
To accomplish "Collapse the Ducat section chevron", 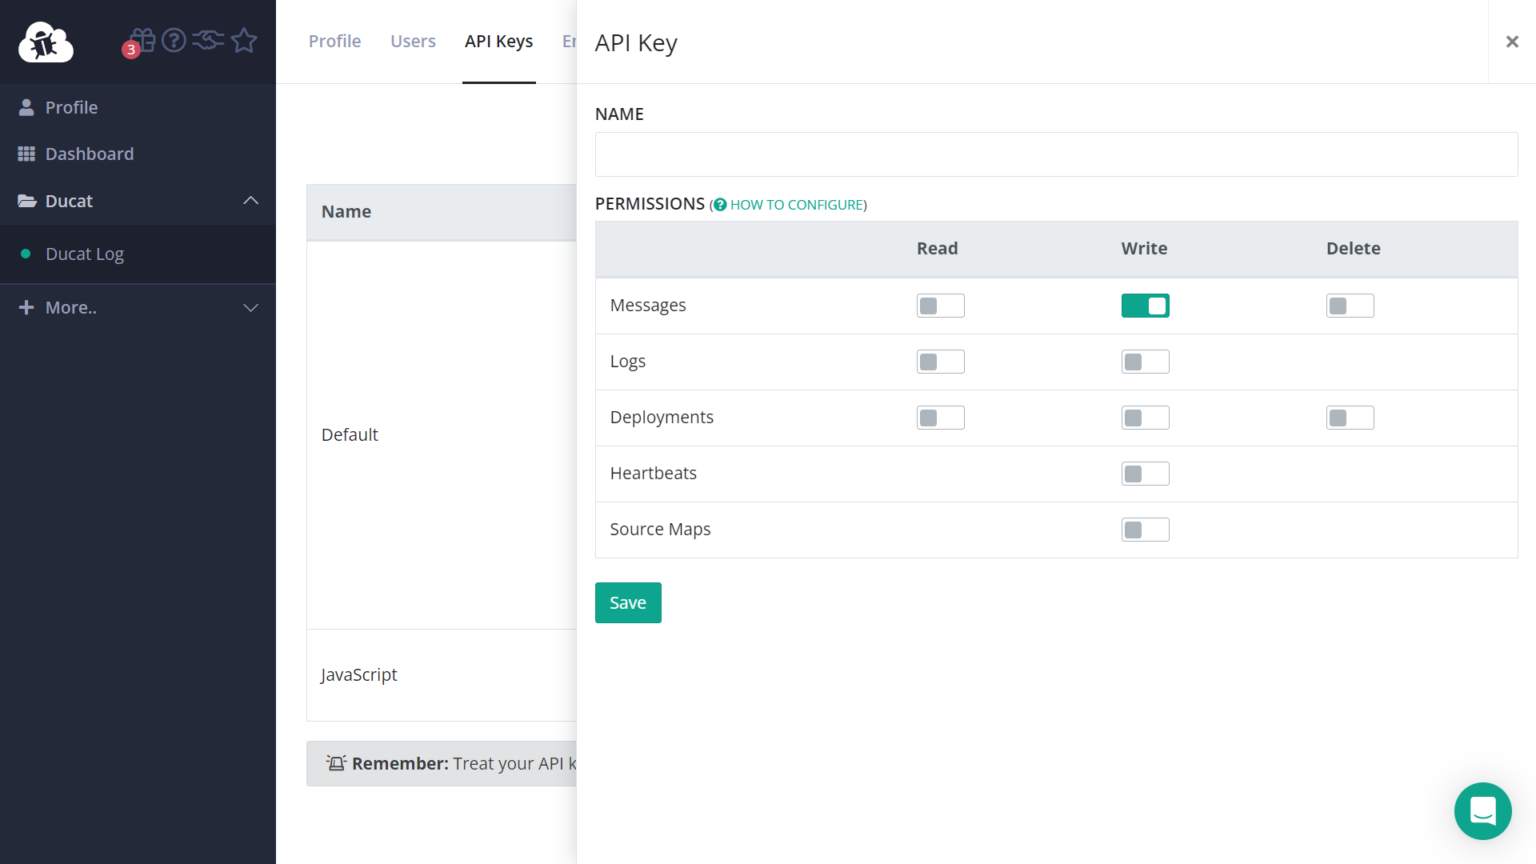I will click(251, 201).
